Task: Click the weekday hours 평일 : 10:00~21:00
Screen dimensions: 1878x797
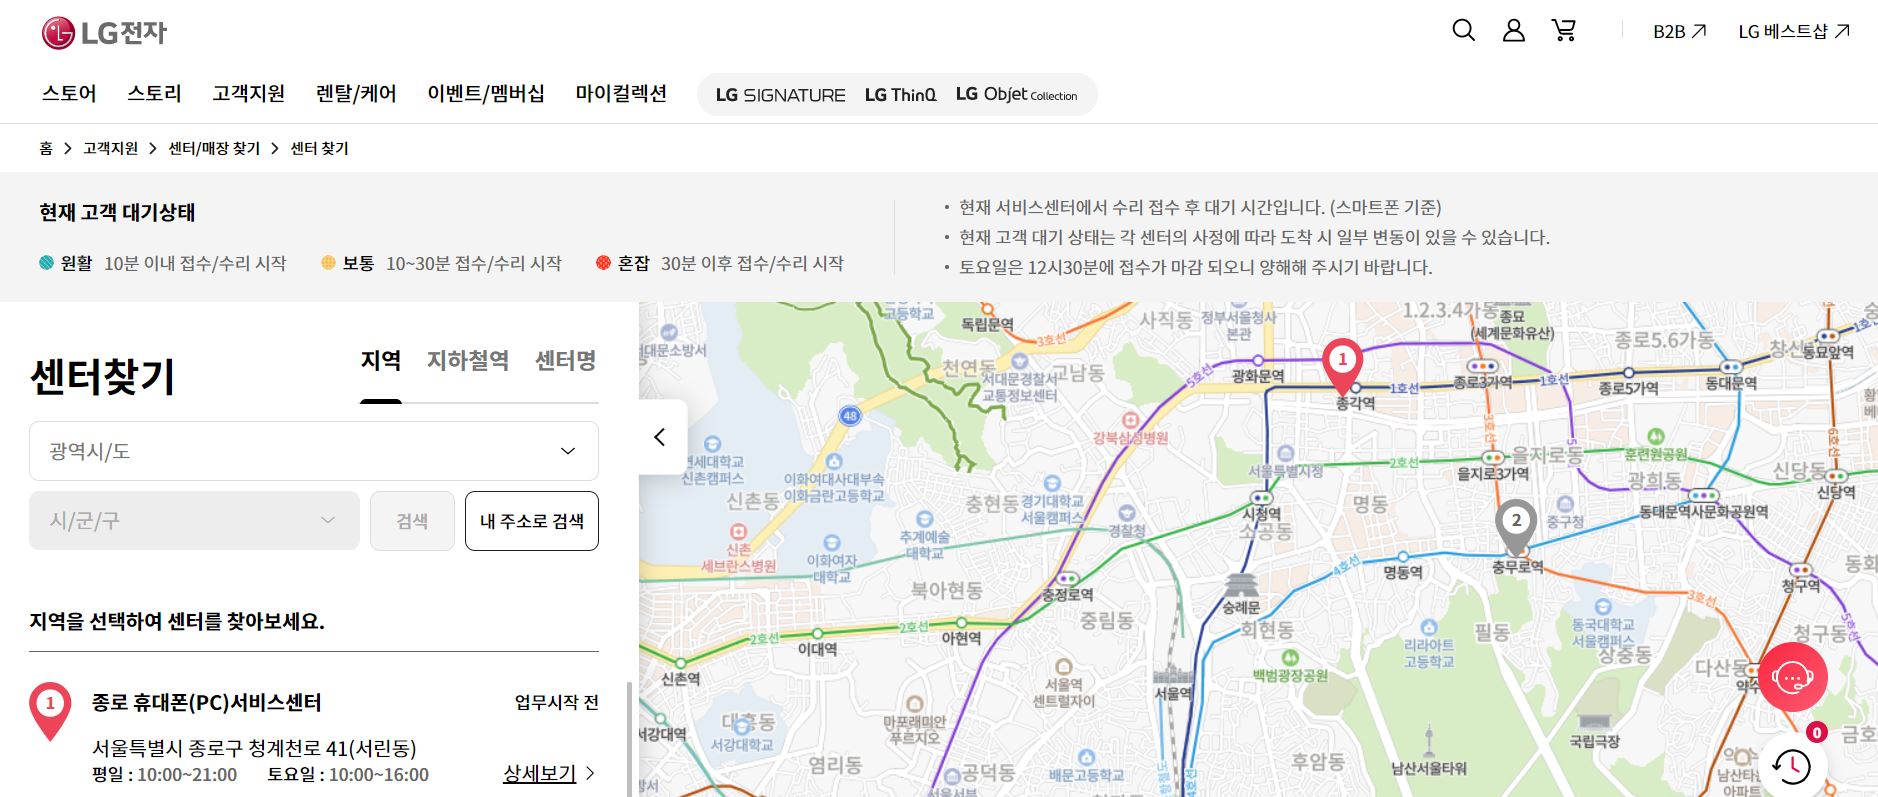Action: click(165, 775)
